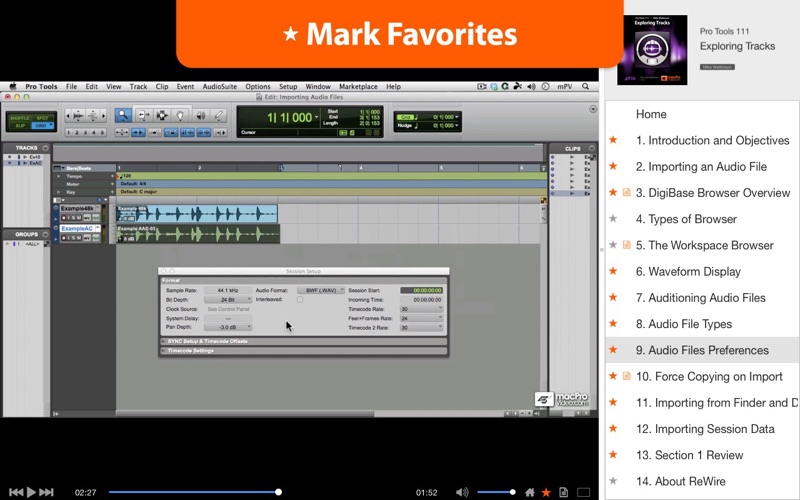Open lesson 2. Importing an Audio File
800x500 pixels.
(702, 166)
